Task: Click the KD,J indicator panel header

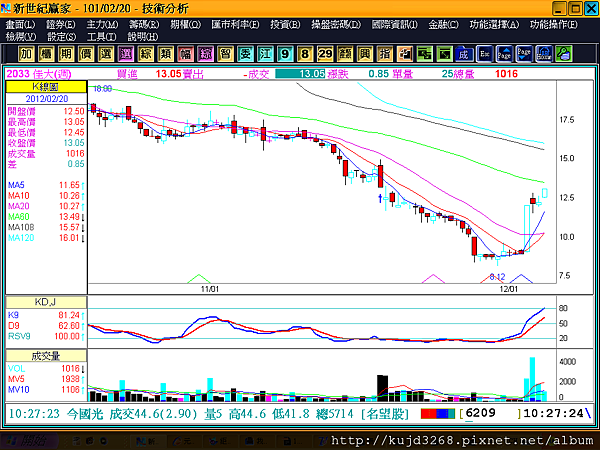Action: (46, 302)
